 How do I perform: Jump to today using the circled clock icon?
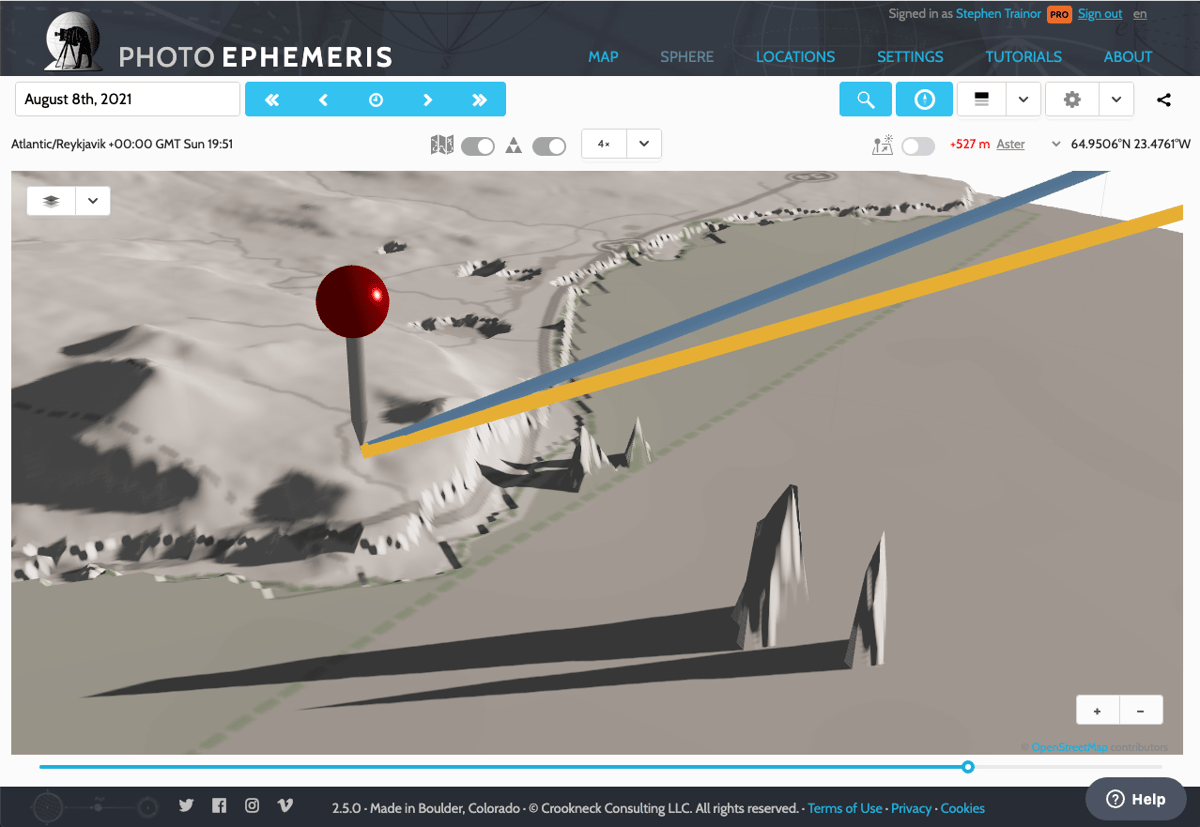point(375,99)
